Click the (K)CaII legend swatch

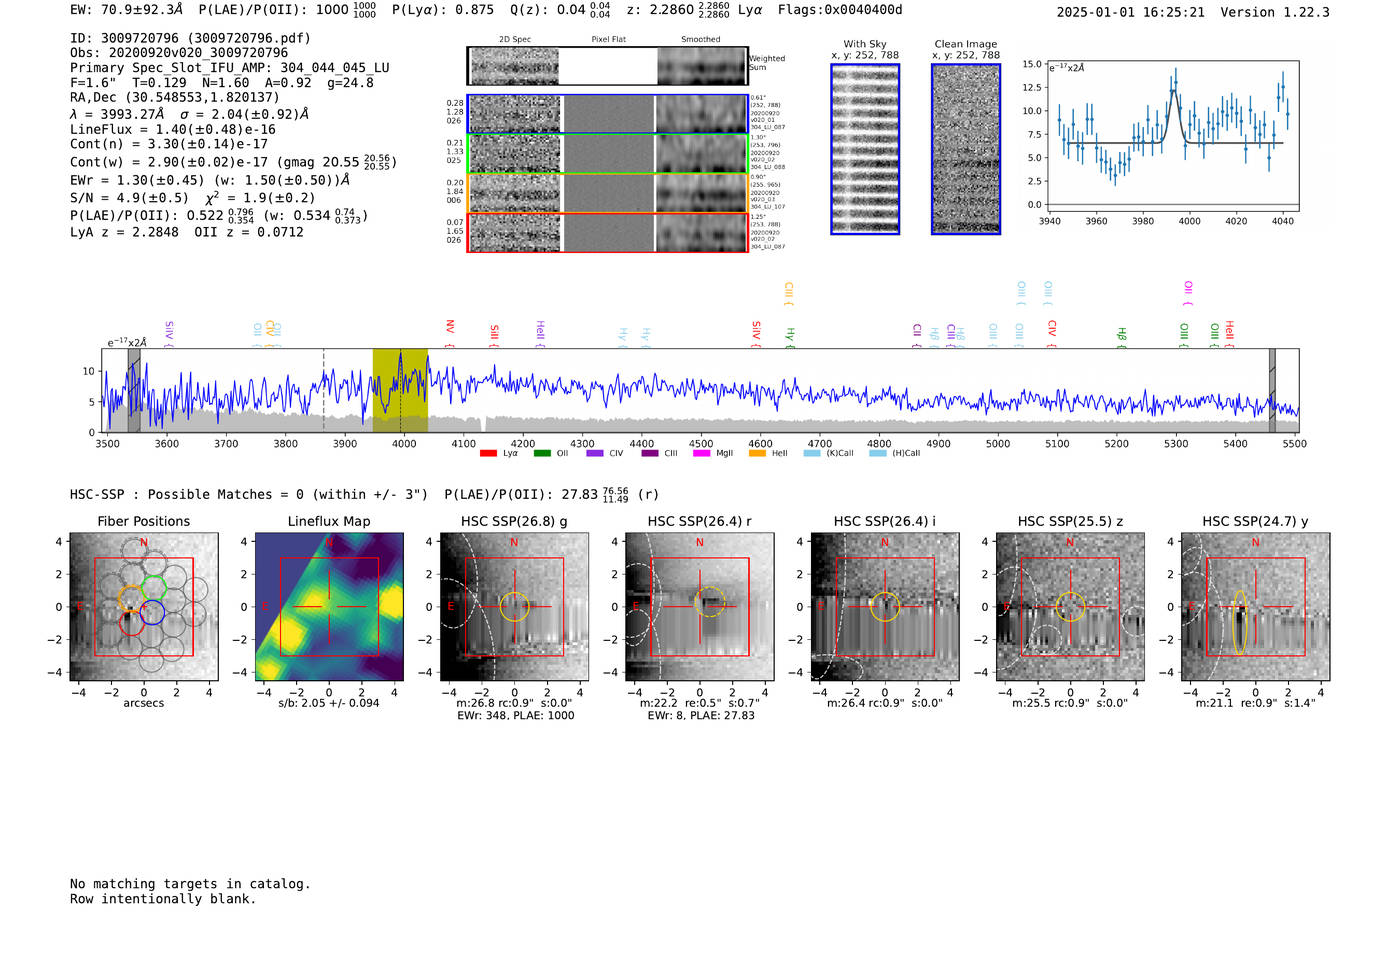(x=812, y=453)
